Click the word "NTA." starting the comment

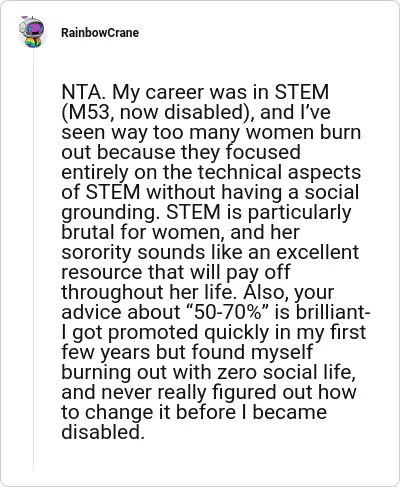coord(84,92)
